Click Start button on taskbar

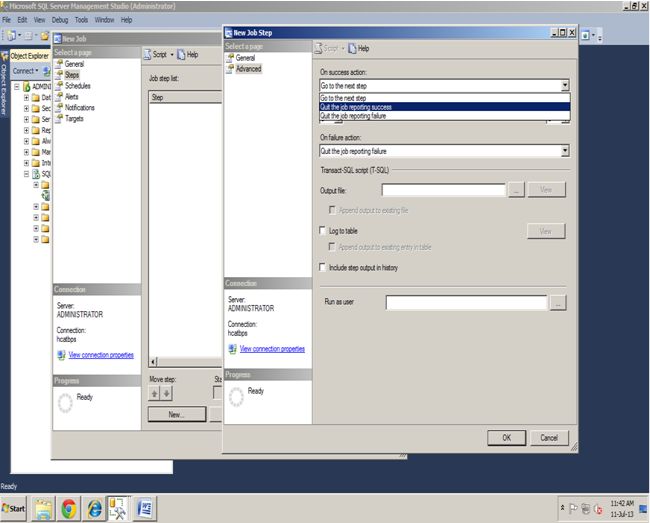click(14, 508)
